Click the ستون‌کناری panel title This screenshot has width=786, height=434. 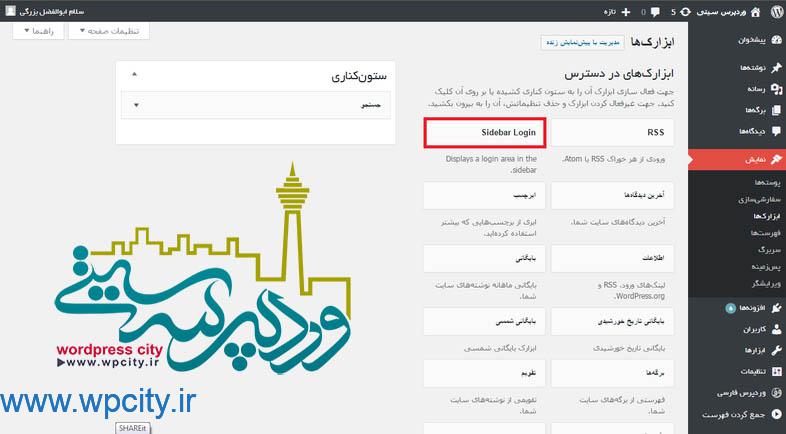tap(359, 76)
